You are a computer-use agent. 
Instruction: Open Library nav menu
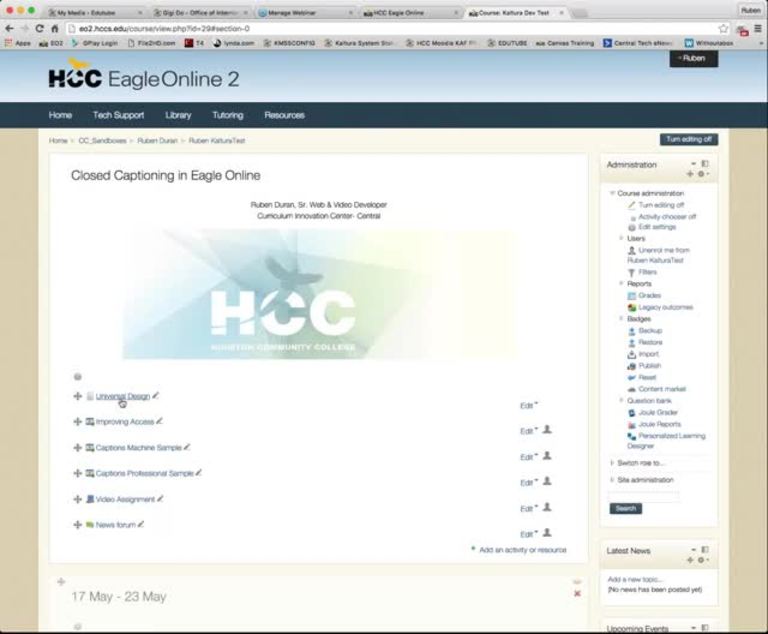(x=178, y=115)
